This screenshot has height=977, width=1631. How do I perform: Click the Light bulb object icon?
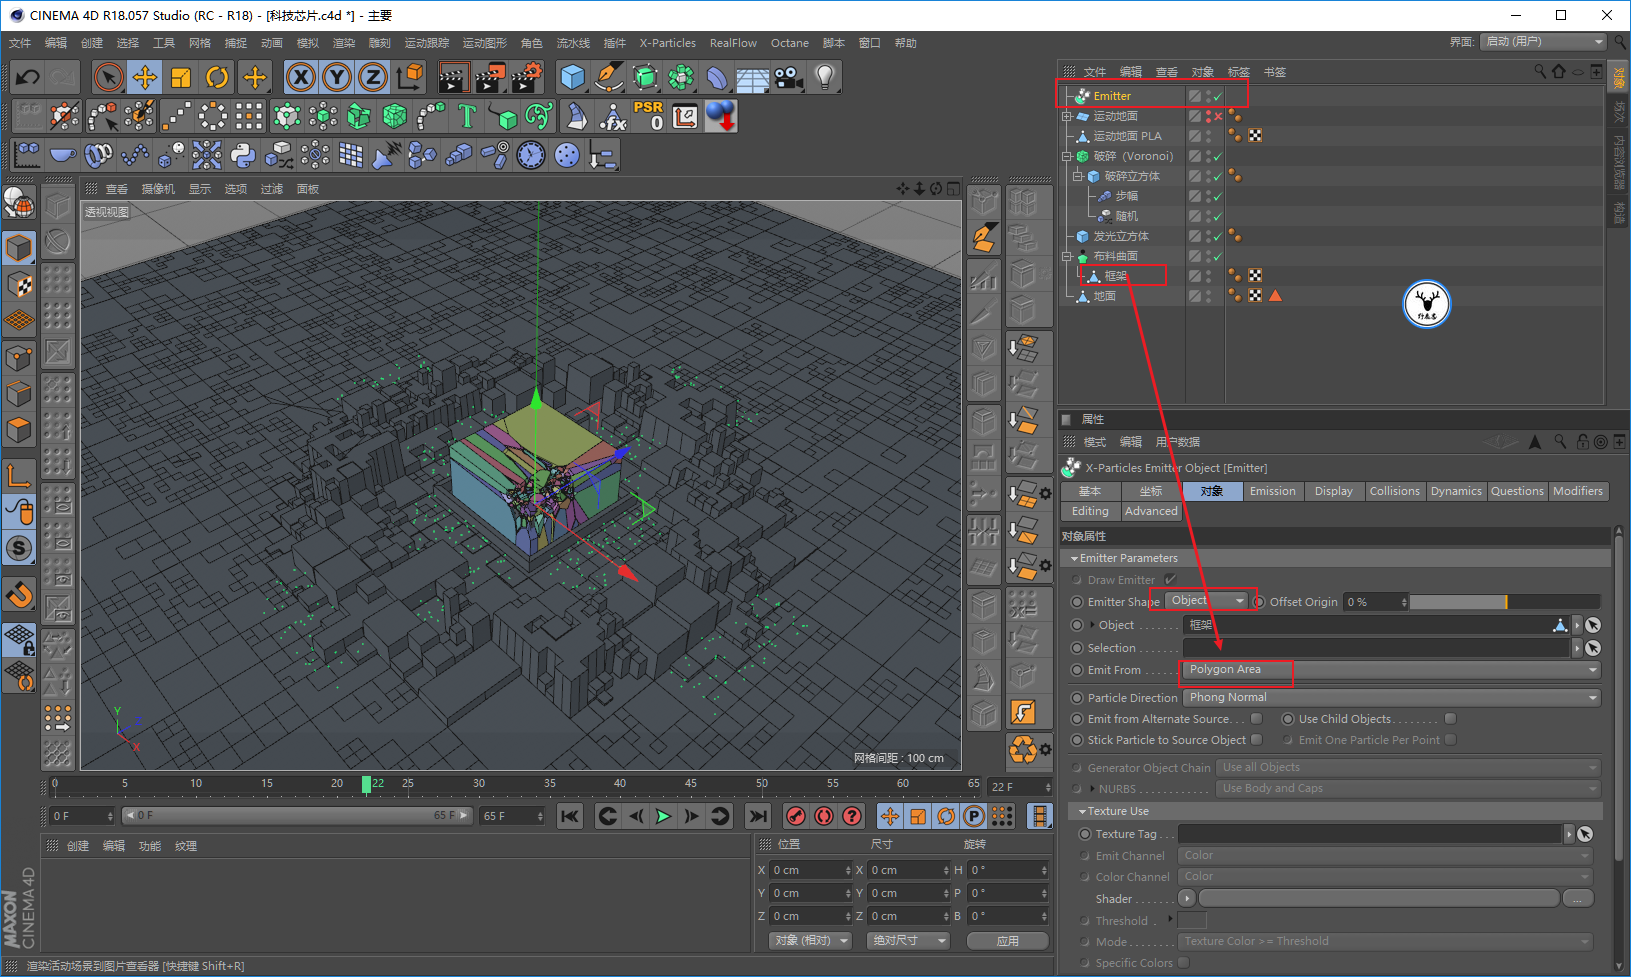pos(824,77)
